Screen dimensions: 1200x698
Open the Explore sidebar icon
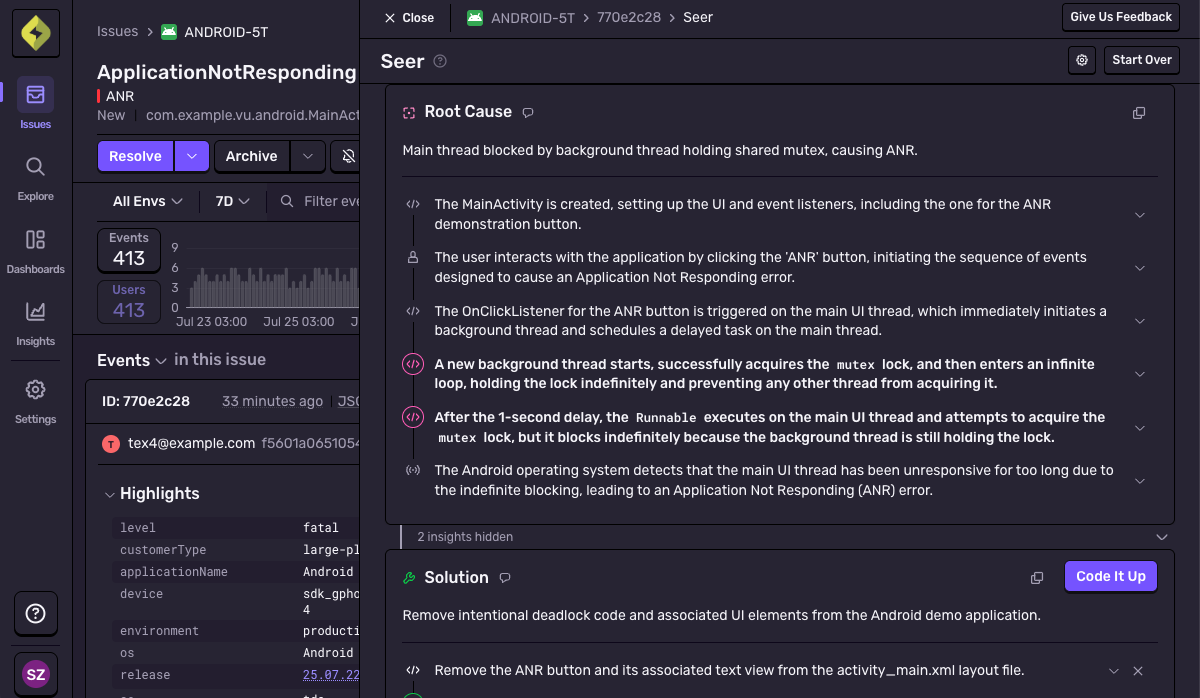tap(35, 176)
